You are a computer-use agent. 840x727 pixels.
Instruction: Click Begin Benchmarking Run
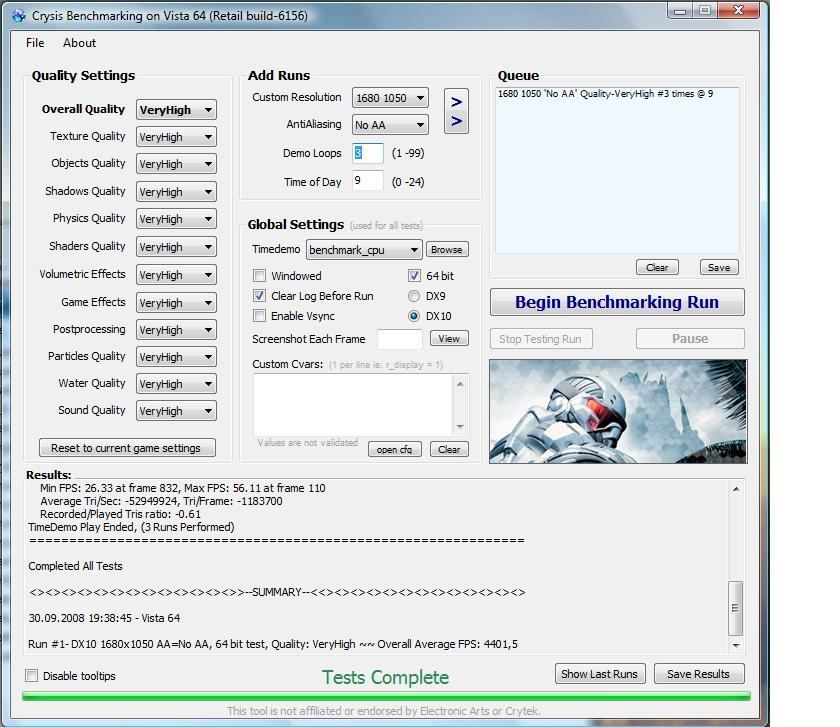[617, 302]
